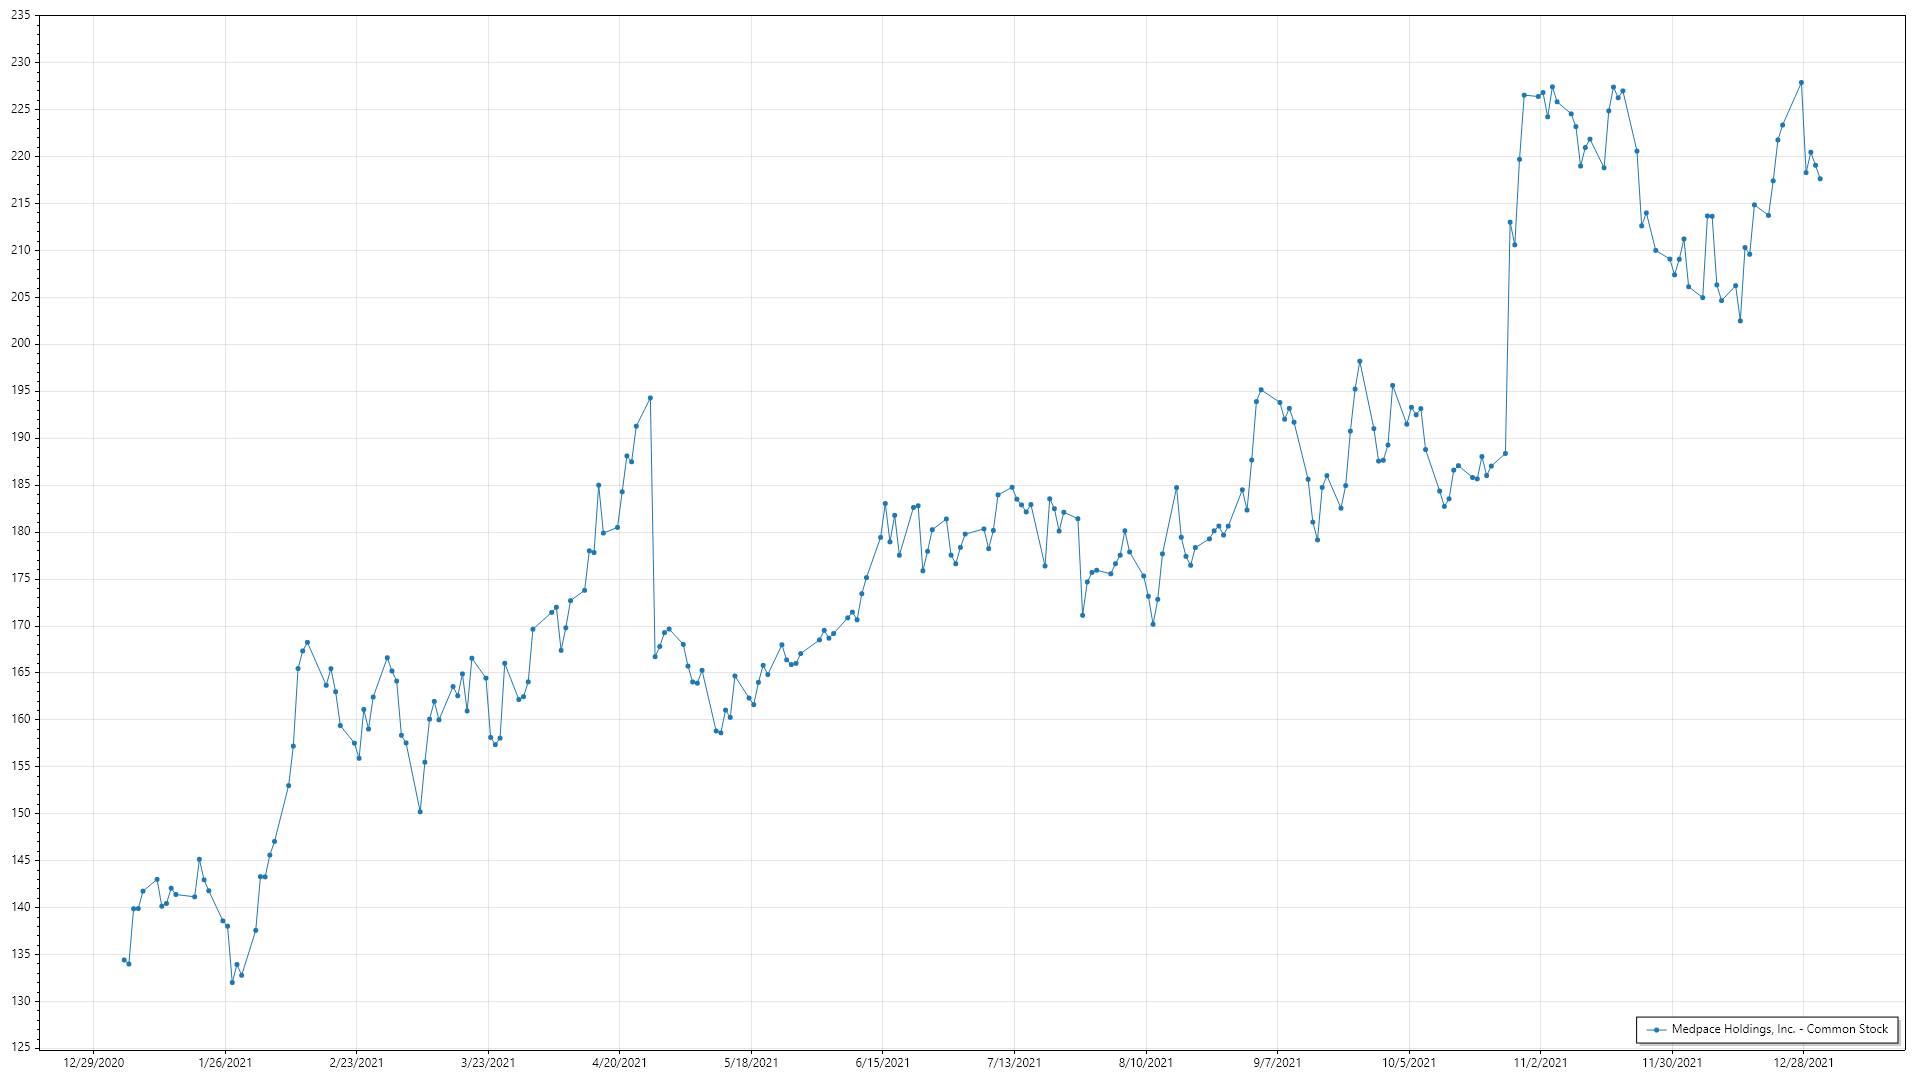The height and width of the screenshot is (1080, 1920).
Task: Click the 7/13/2021 x-axis label
Action: point(1014,1063)
